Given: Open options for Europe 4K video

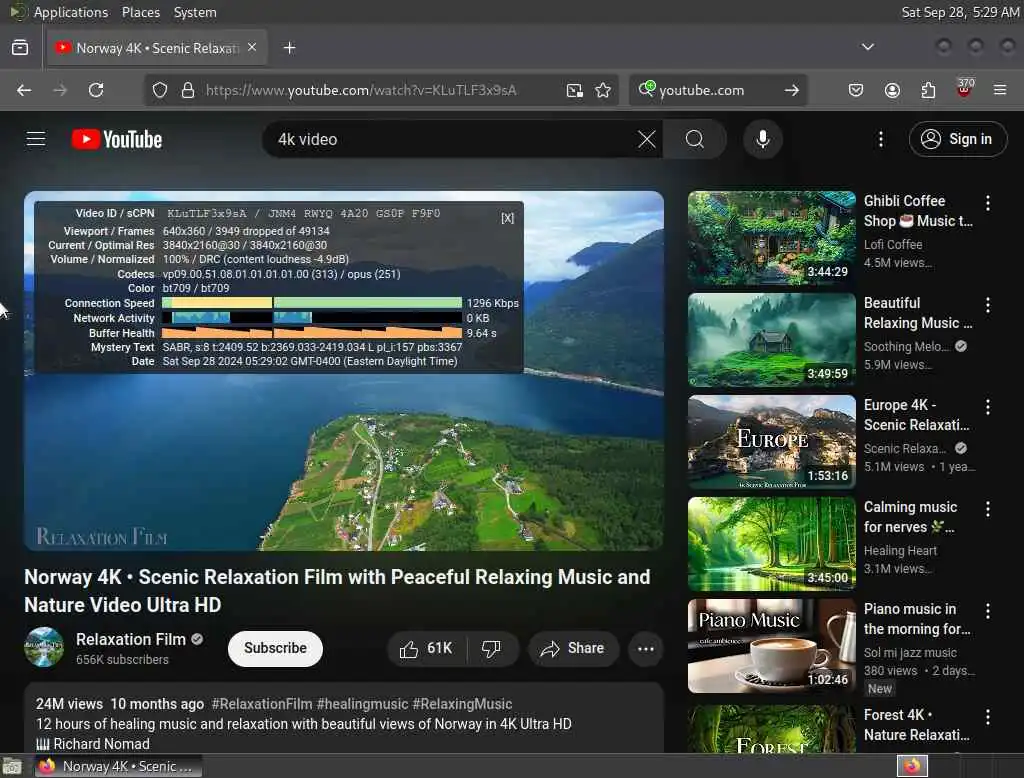Looking at the screenshot, I should click(x=987, y=407).
